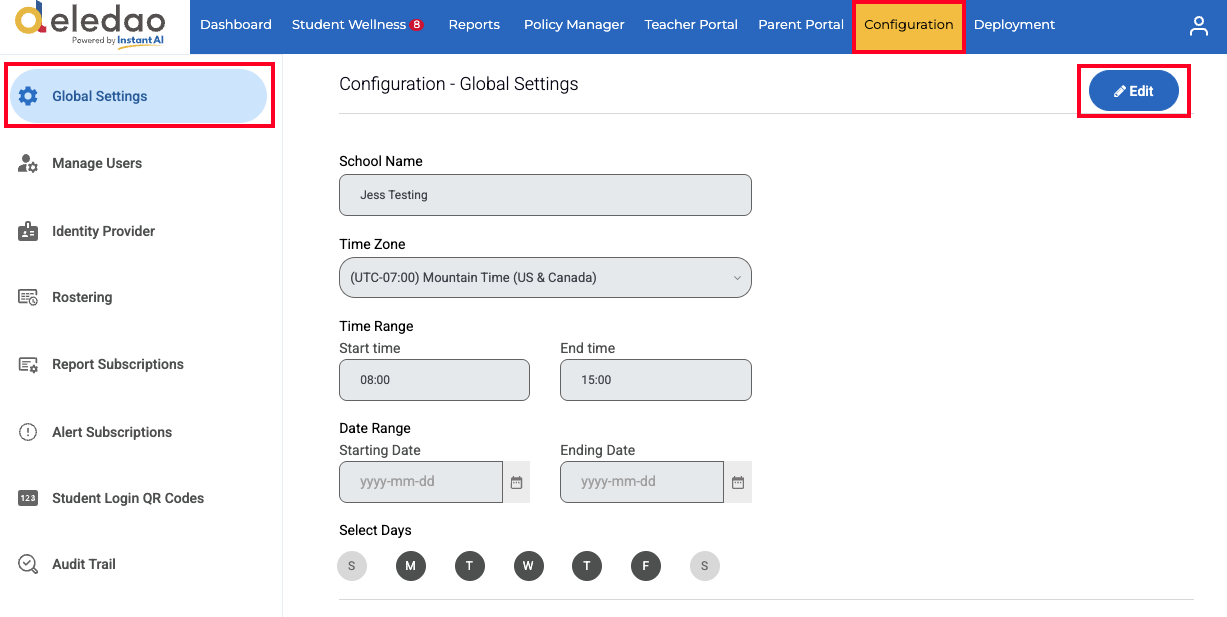Switch to the Reports tab
This screenshot has height=617, width=1227.
(474, 25)
